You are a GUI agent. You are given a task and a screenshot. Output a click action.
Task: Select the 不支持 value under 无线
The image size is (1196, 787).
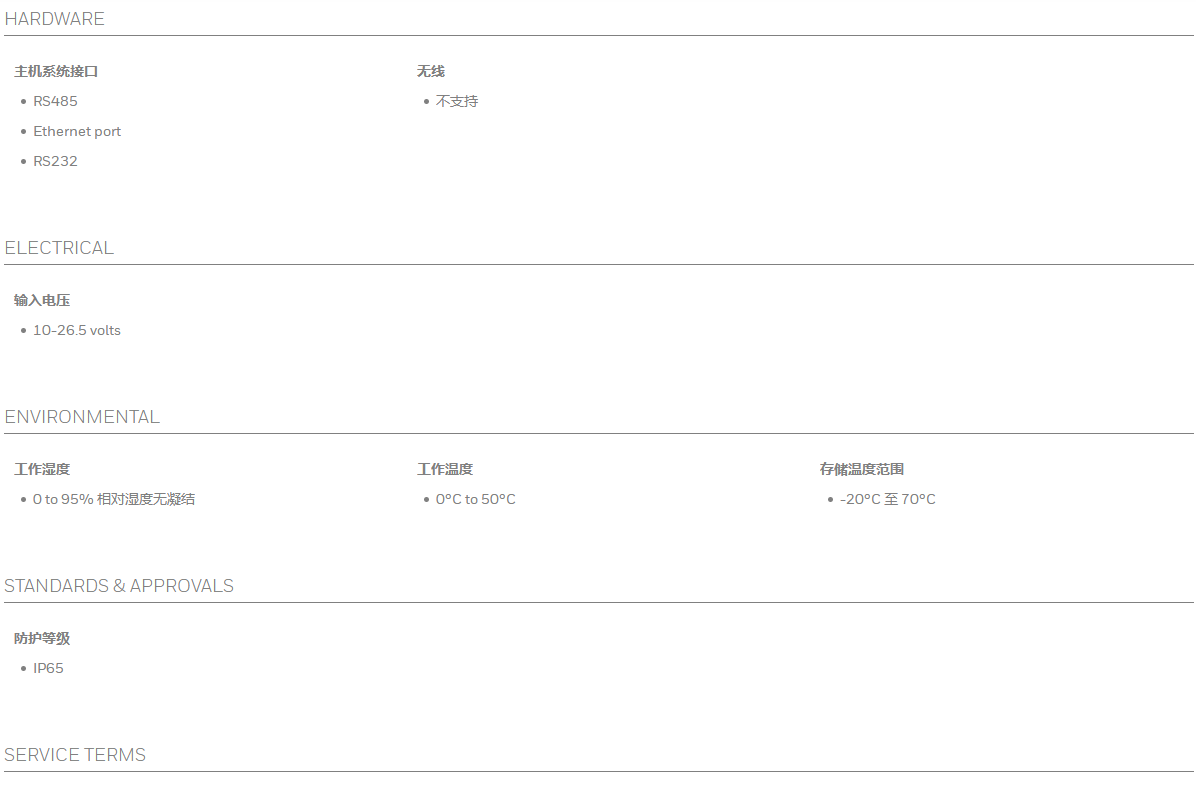pyautogui.click(x=457, y=102)
